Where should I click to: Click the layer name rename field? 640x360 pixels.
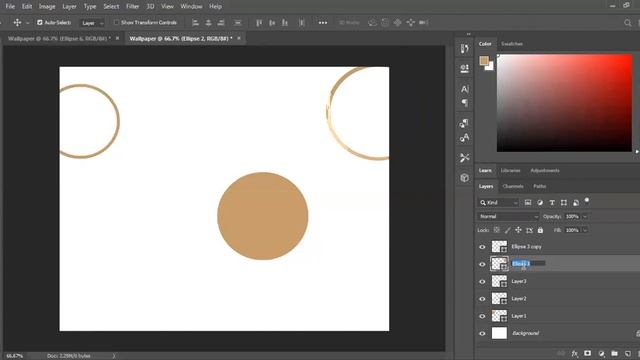click(x=528, y=264)
